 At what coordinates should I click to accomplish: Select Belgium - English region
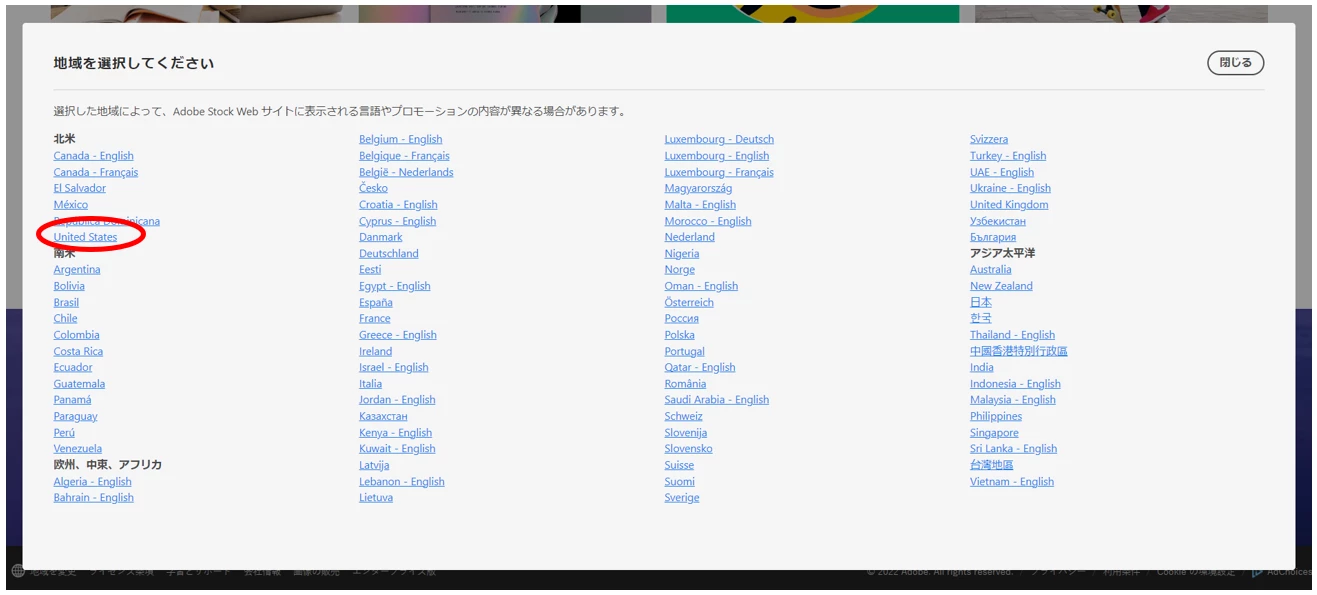(x=400, y=140)
